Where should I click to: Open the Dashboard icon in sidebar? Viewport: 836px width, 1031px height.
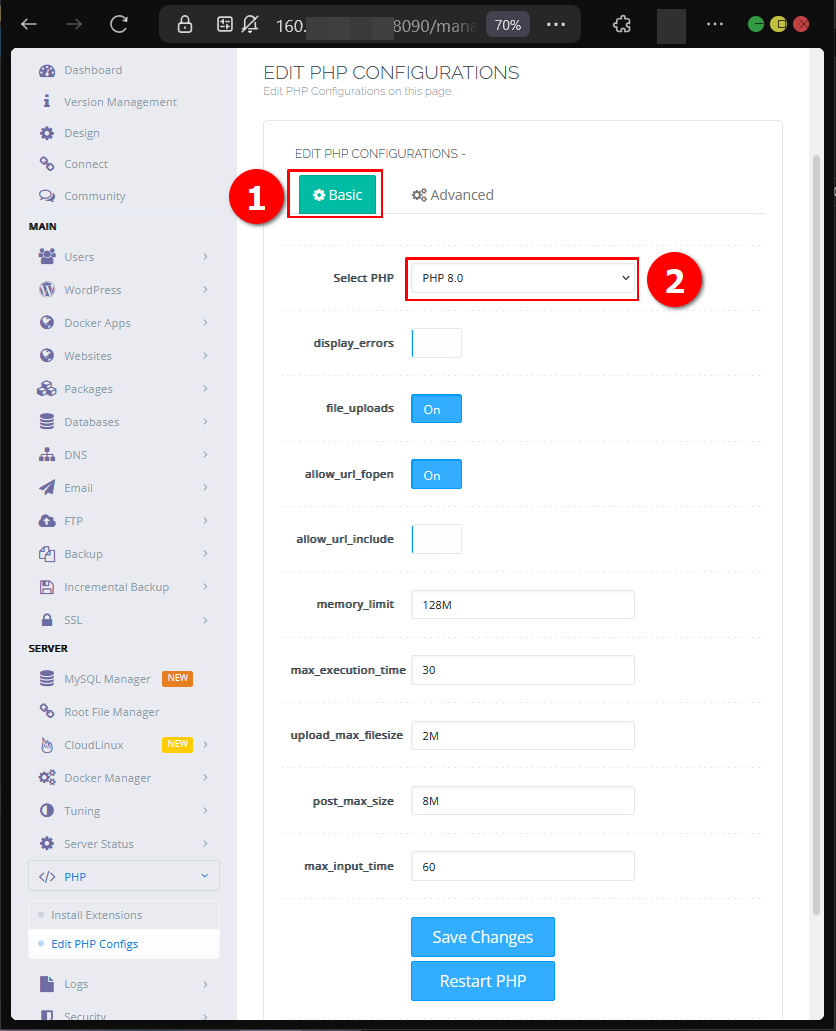click(x=47, y=70)
